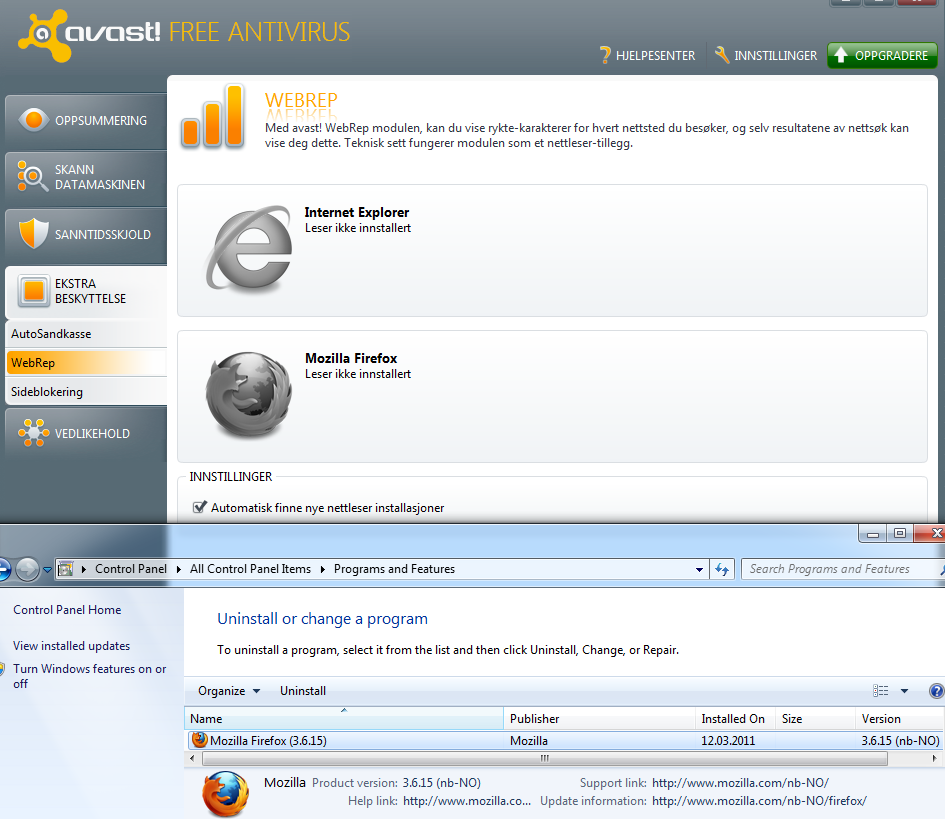Maximize the Programs and Features window
The width and height of the screenshot is (945, 819).
(900, 533)
